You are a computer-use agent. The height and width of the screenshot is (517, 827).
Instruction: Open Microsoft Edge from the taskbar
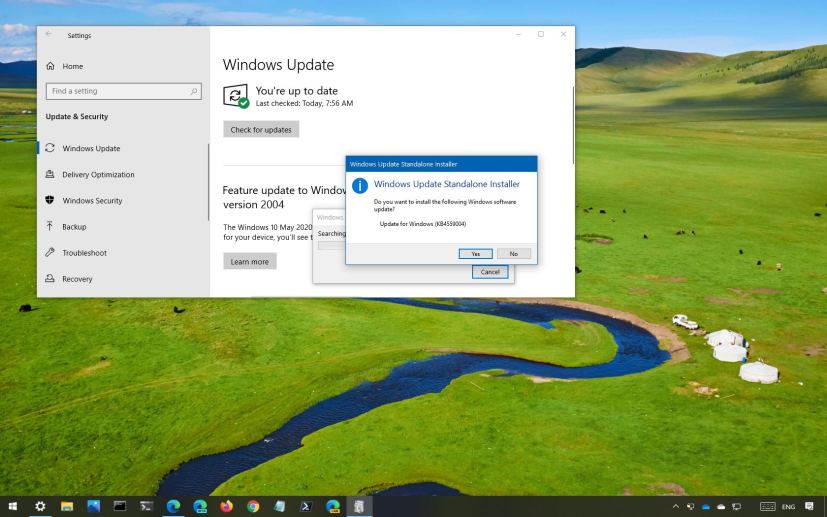pos(174,506)
